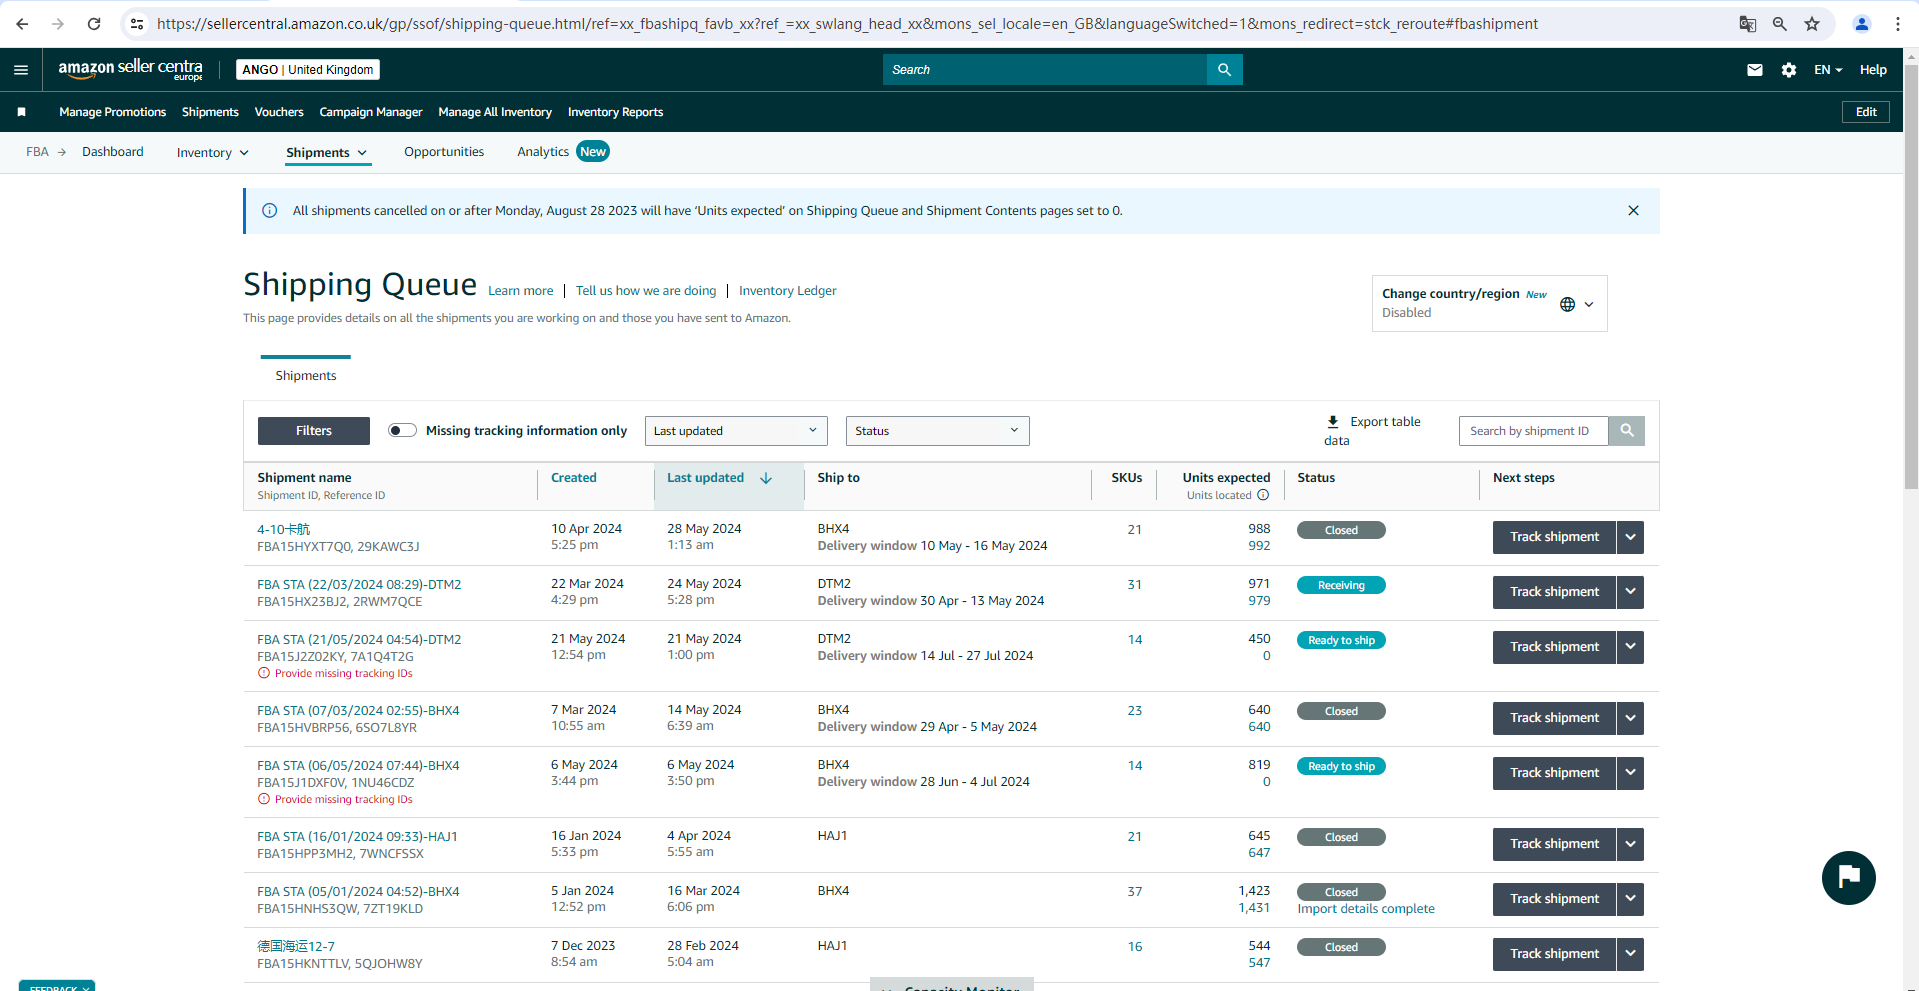Open browser three-dot menu
The image size is (1919, 991).
pos(1898,24)
